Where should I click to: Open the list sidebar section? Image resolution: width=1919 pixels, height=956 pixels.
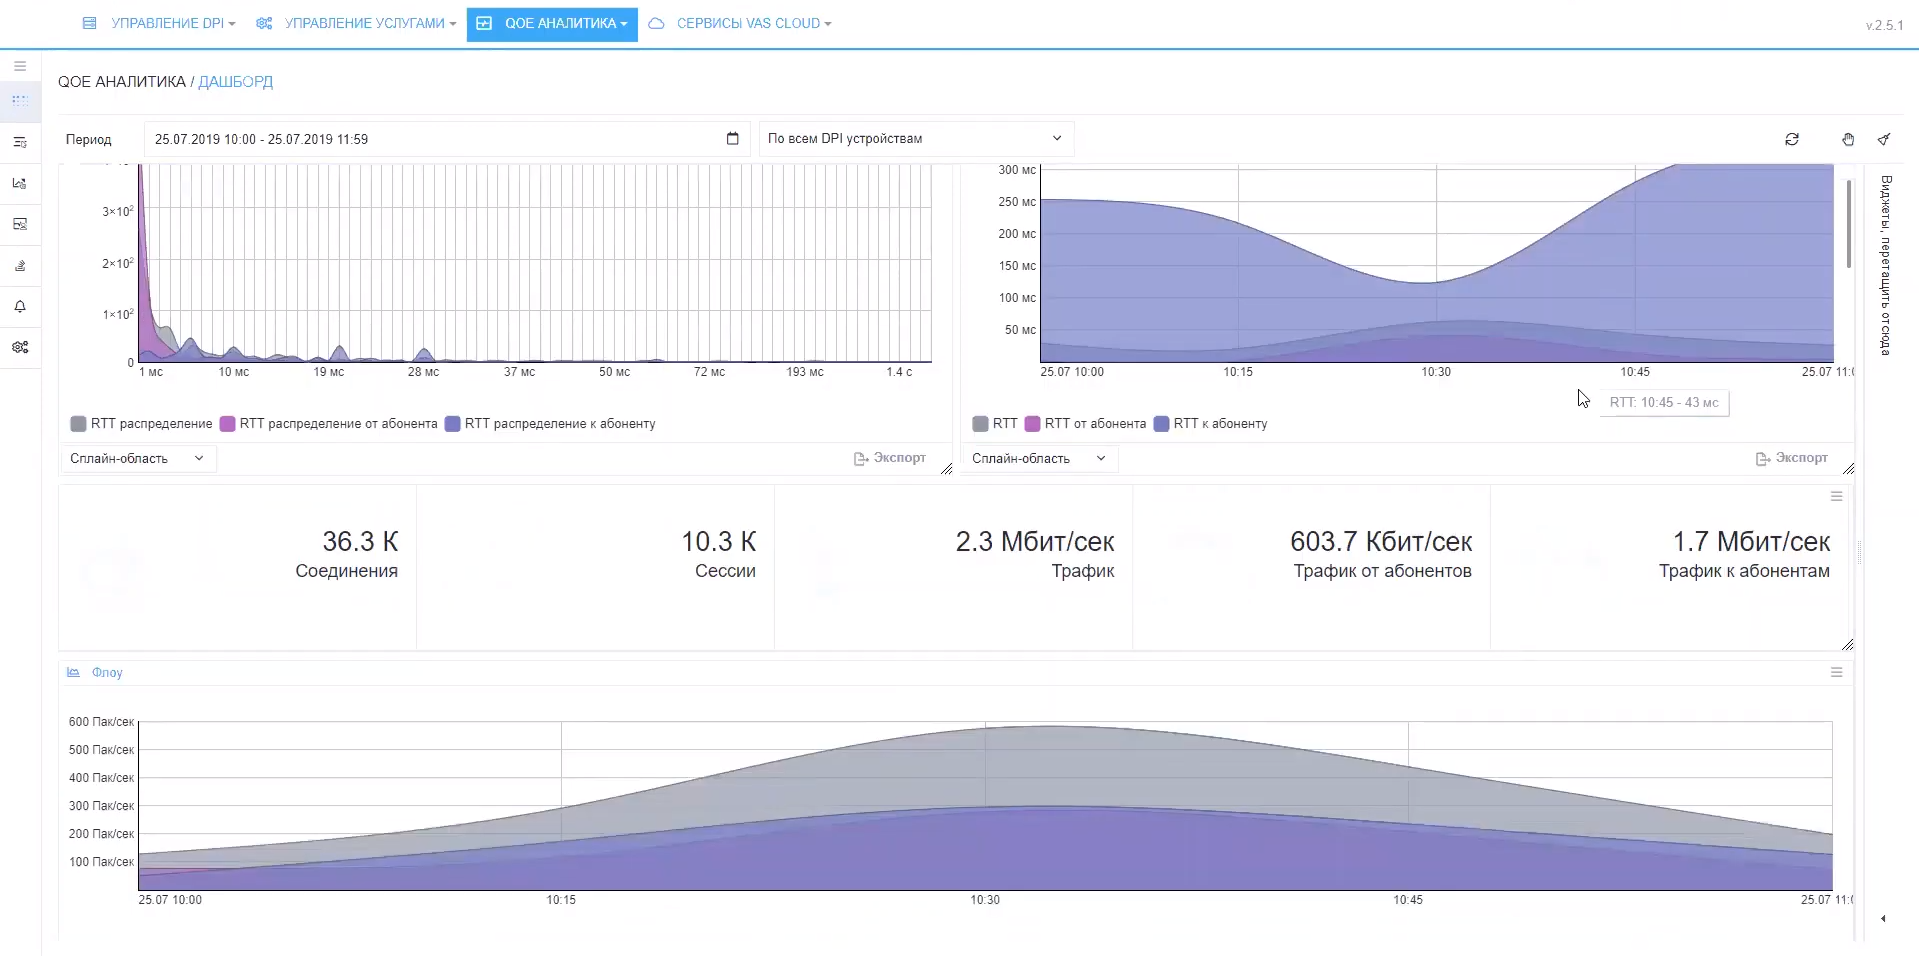(20, 142)
